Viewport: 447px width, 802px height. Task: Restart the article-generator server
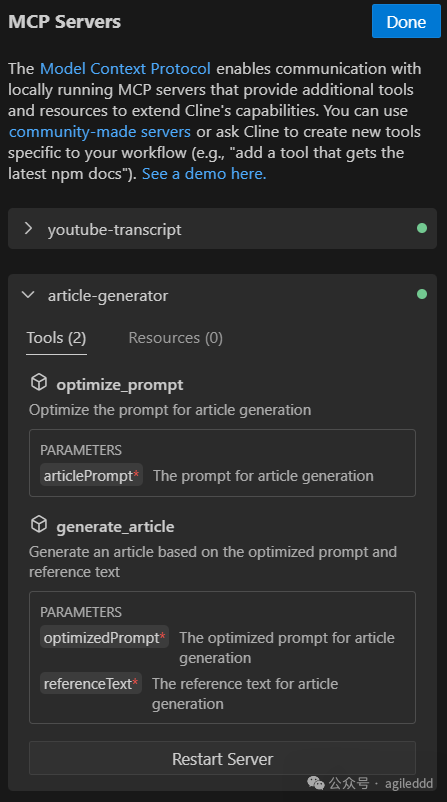pos(222,759)
